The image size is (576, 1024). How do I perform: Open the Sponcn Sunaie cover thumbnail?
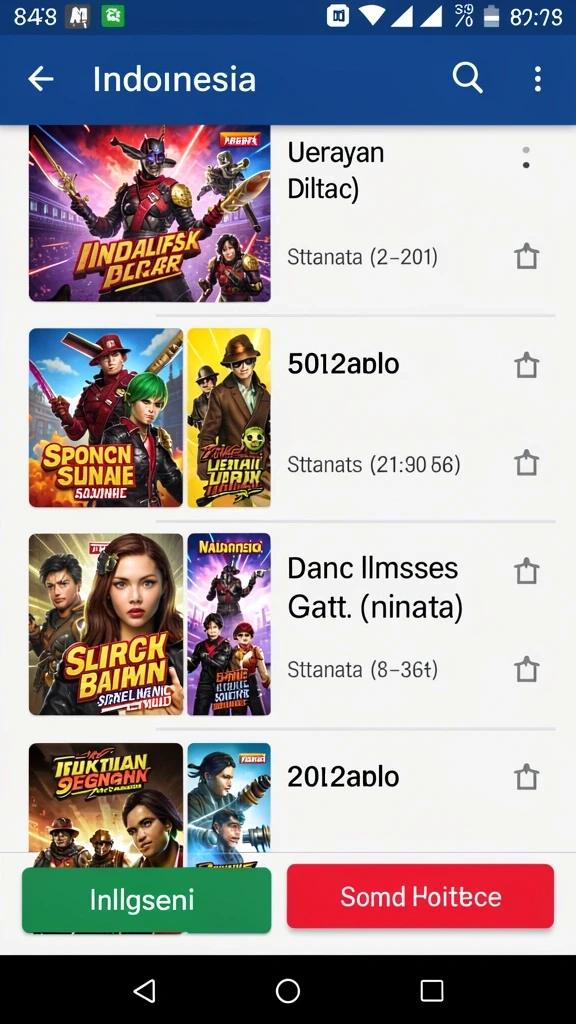[106, 417]
